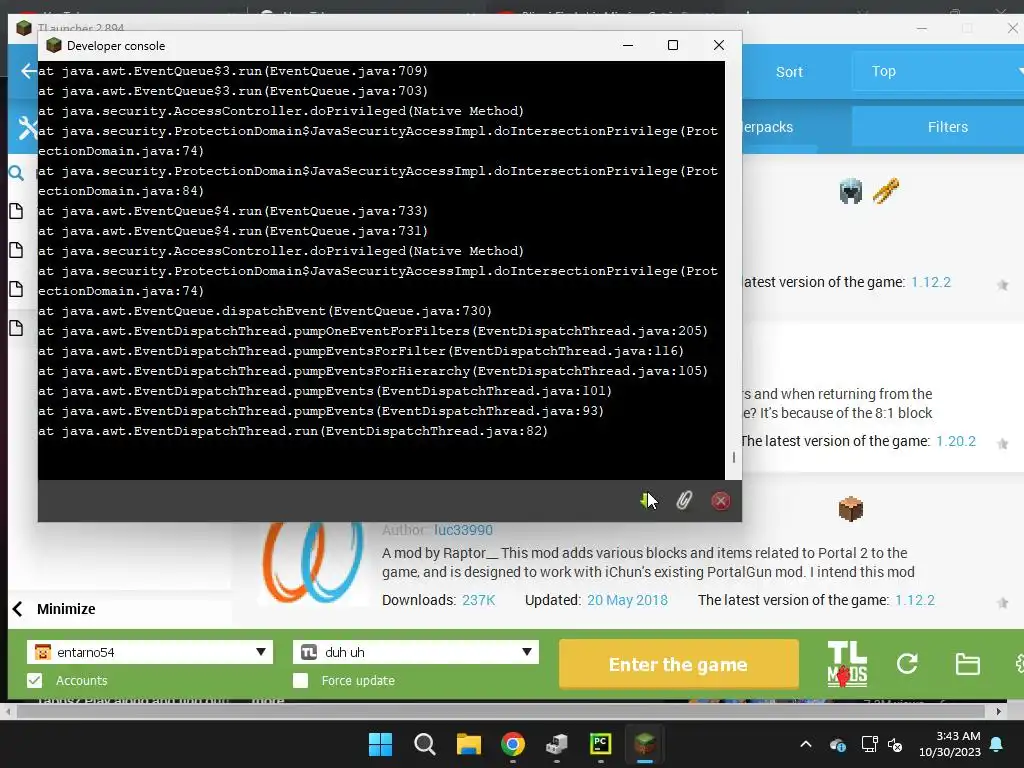Click the Enter the game button

pos(679,664)
